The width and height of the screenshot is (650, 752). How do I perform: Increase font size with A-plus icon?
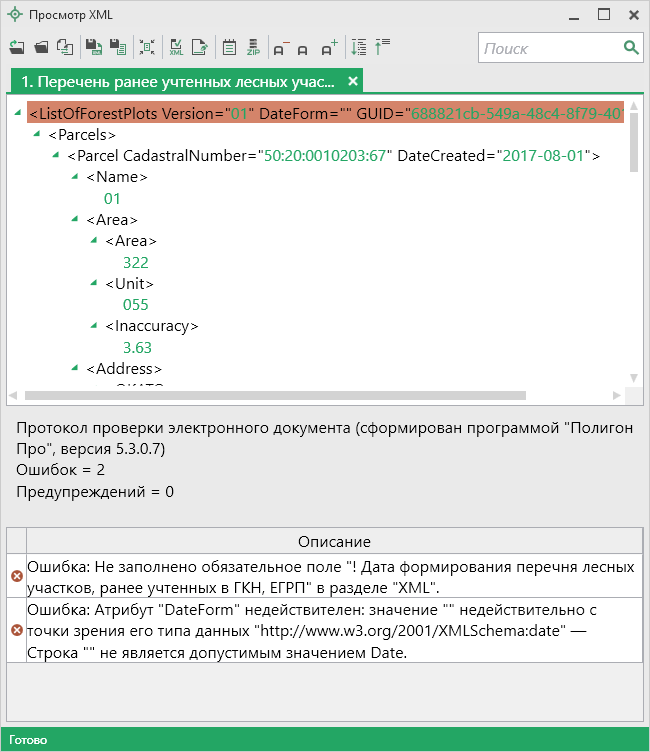(329, 47)
